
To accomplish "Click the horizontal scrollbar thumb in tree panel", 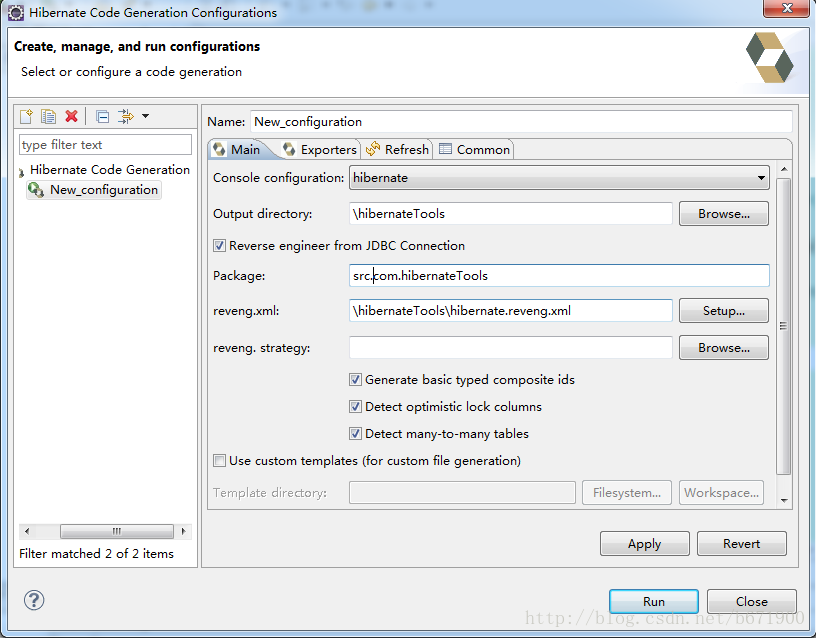I will (117, 531).
